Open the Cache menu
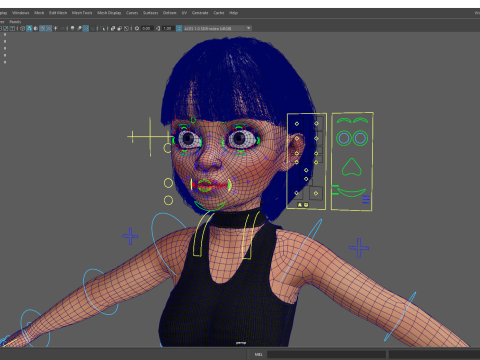This screenshot has height=360, width=480. [x=219, y=13]
